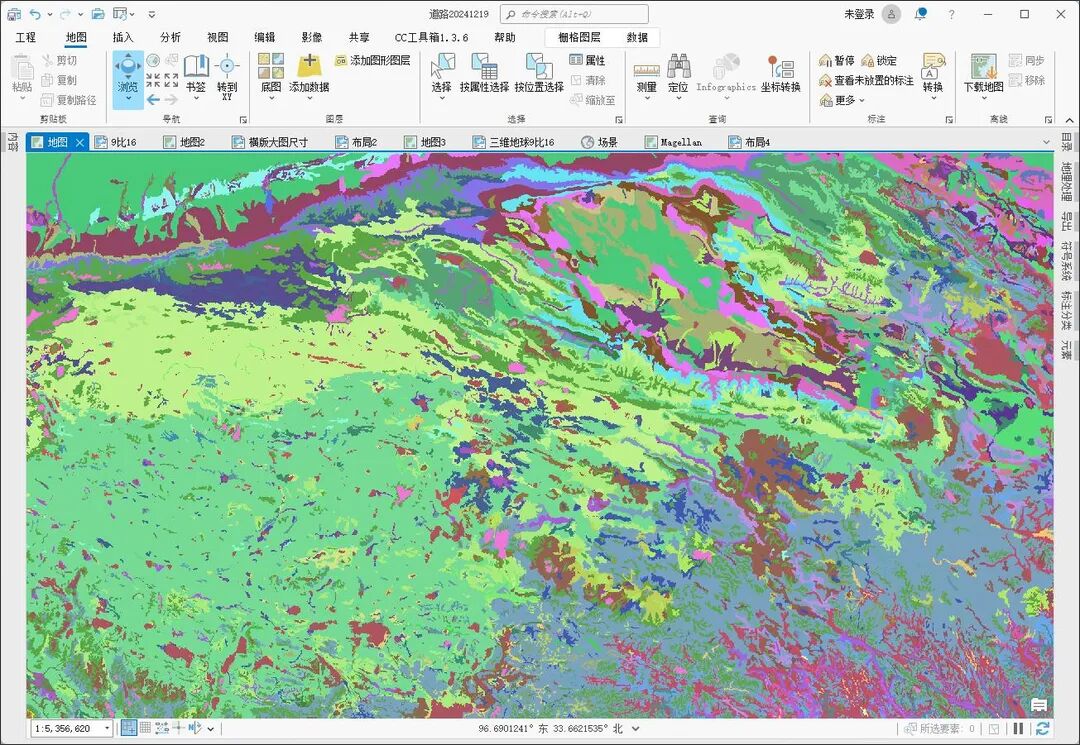The height and width of the screenshot is (745, 1080).
Task: Open the map scale 1:5,356,620 dropdown
Action: click(x=107, y=728)
